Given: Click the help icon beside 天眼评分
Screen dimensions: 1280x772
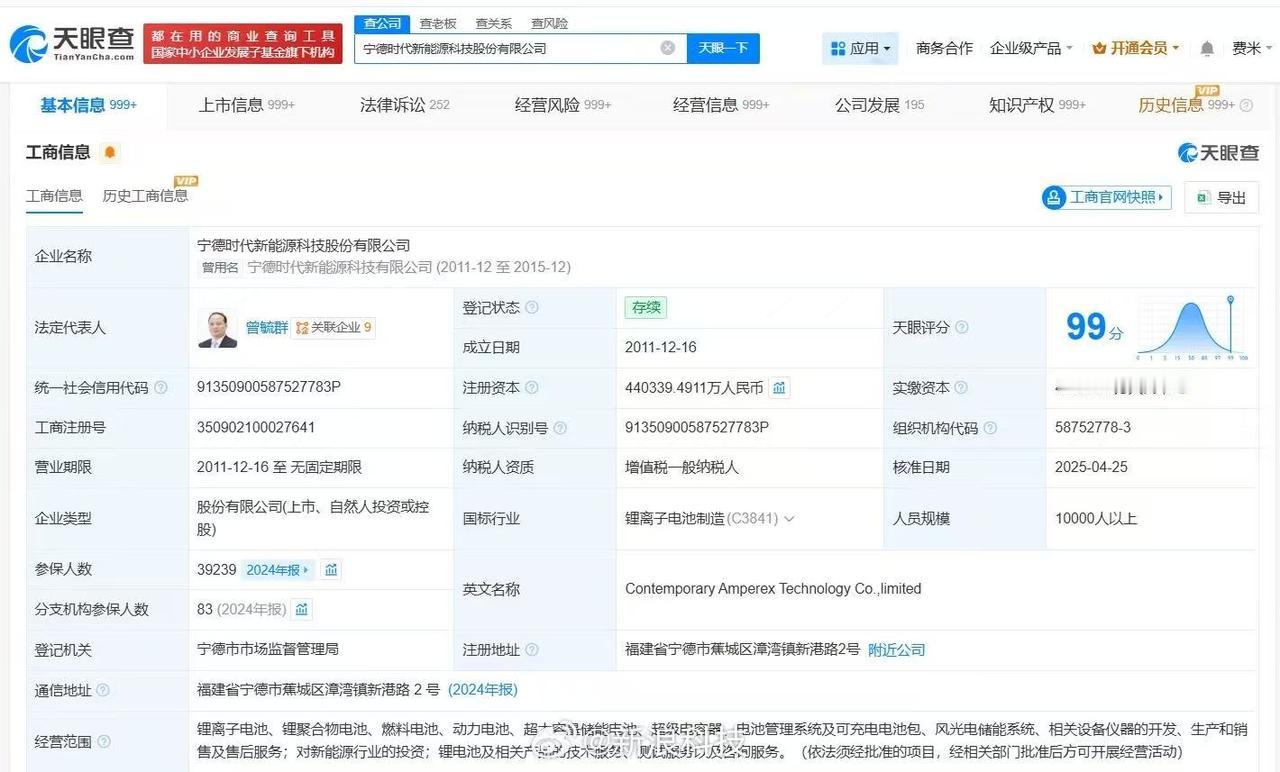Looking at the screenshot, I should pos(962,327).
